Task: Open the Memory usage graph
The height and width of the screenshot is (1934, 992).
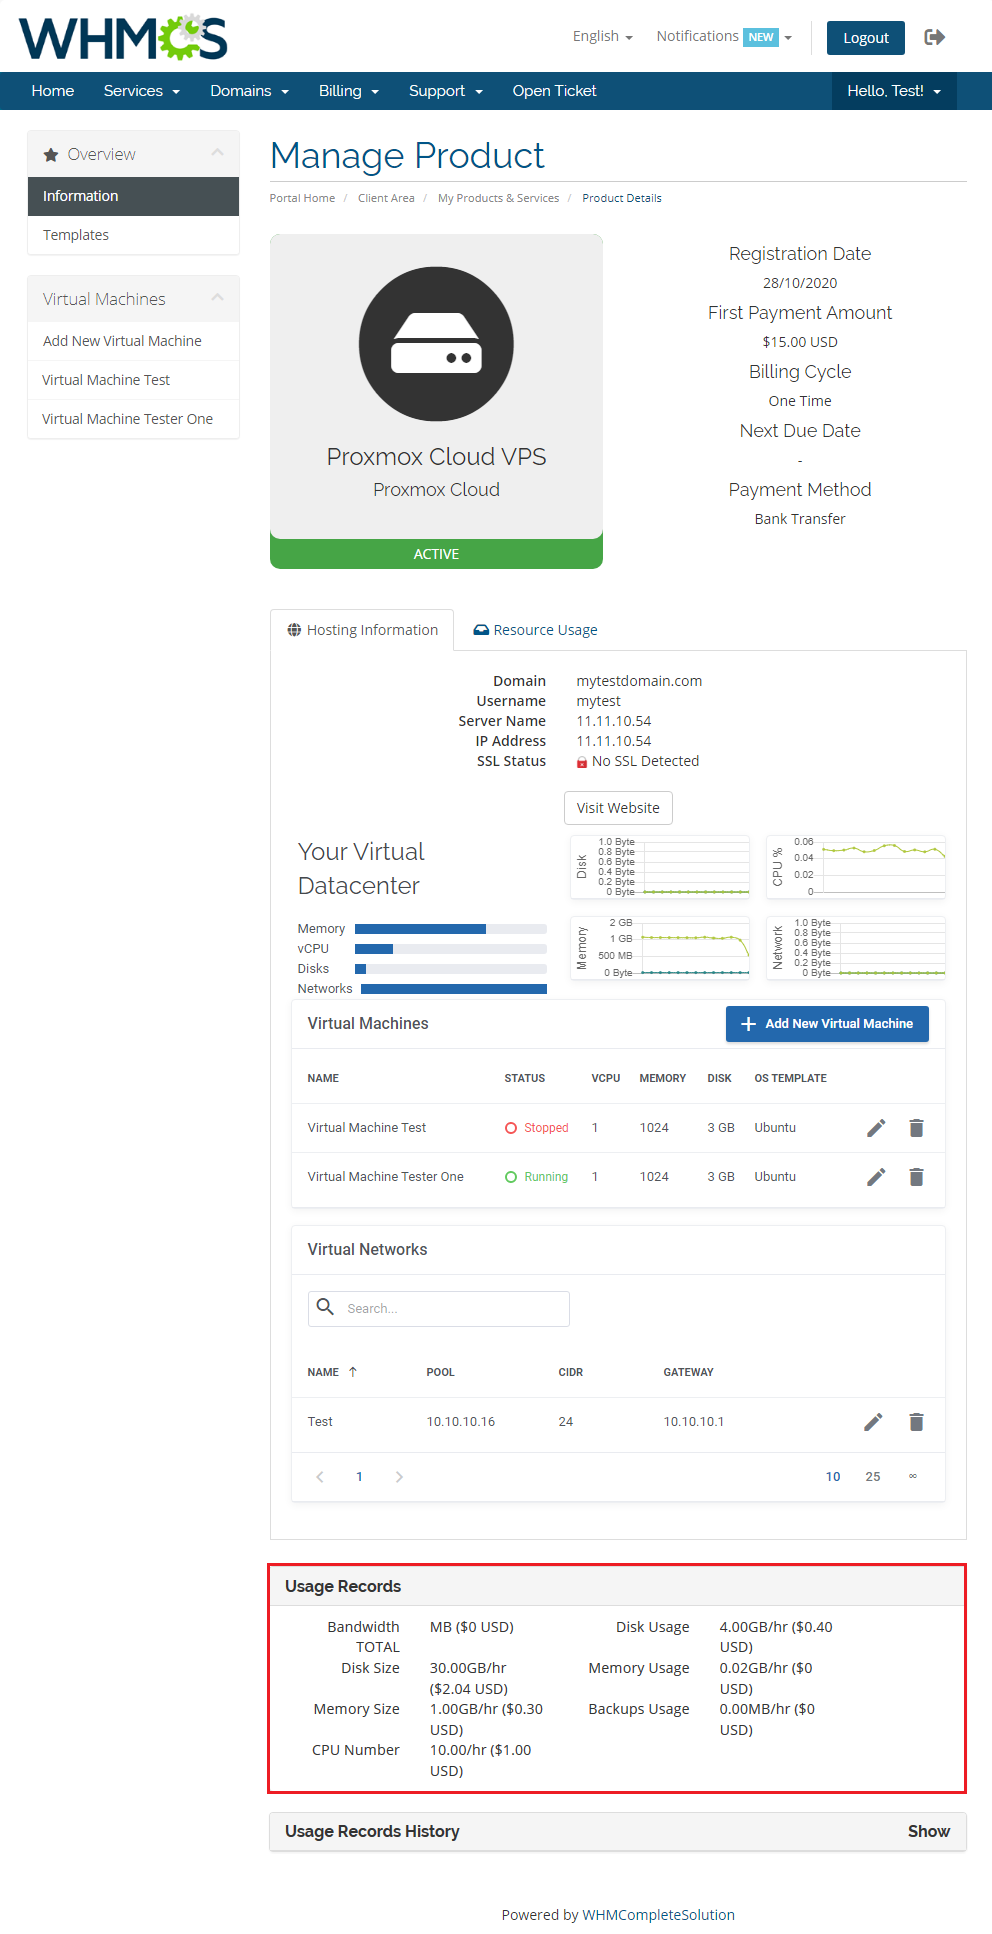Action: [660, 948]
